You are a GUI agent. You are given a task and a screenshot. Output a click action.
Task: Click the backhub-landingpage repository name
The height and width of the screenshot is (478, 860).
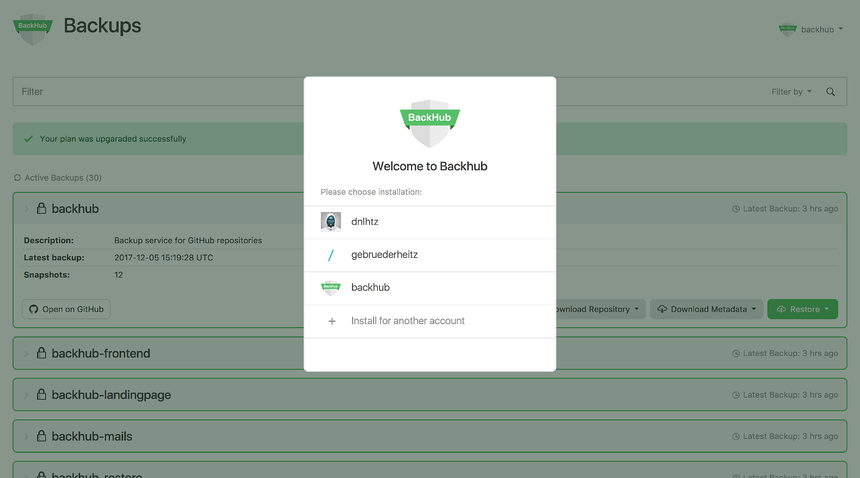coord(111,395)
